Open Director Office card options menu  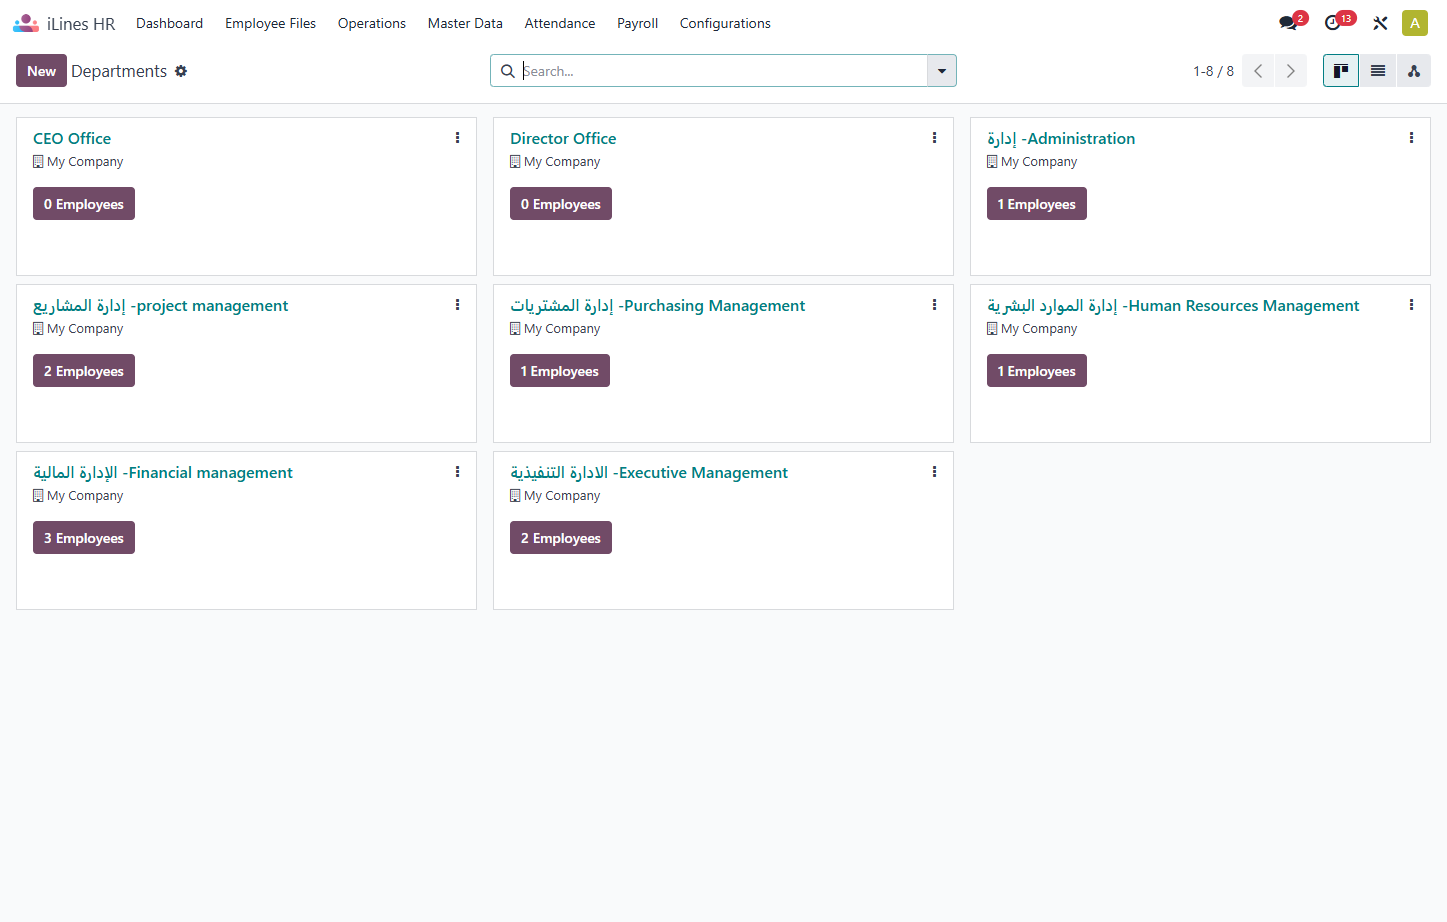pos(935,138)
